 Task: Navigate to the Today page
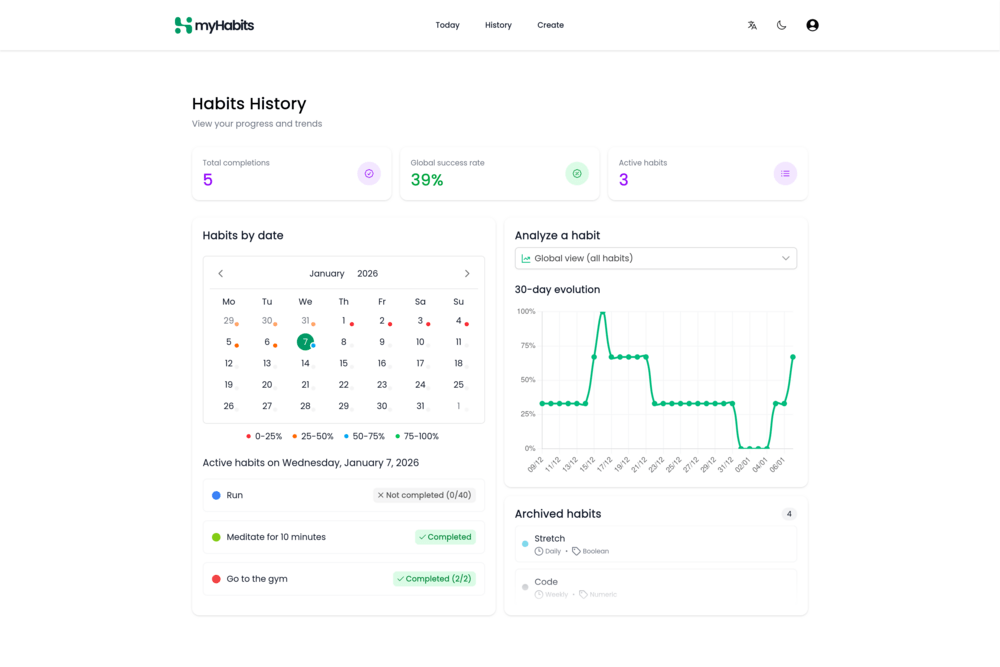(x=447, y=25)
